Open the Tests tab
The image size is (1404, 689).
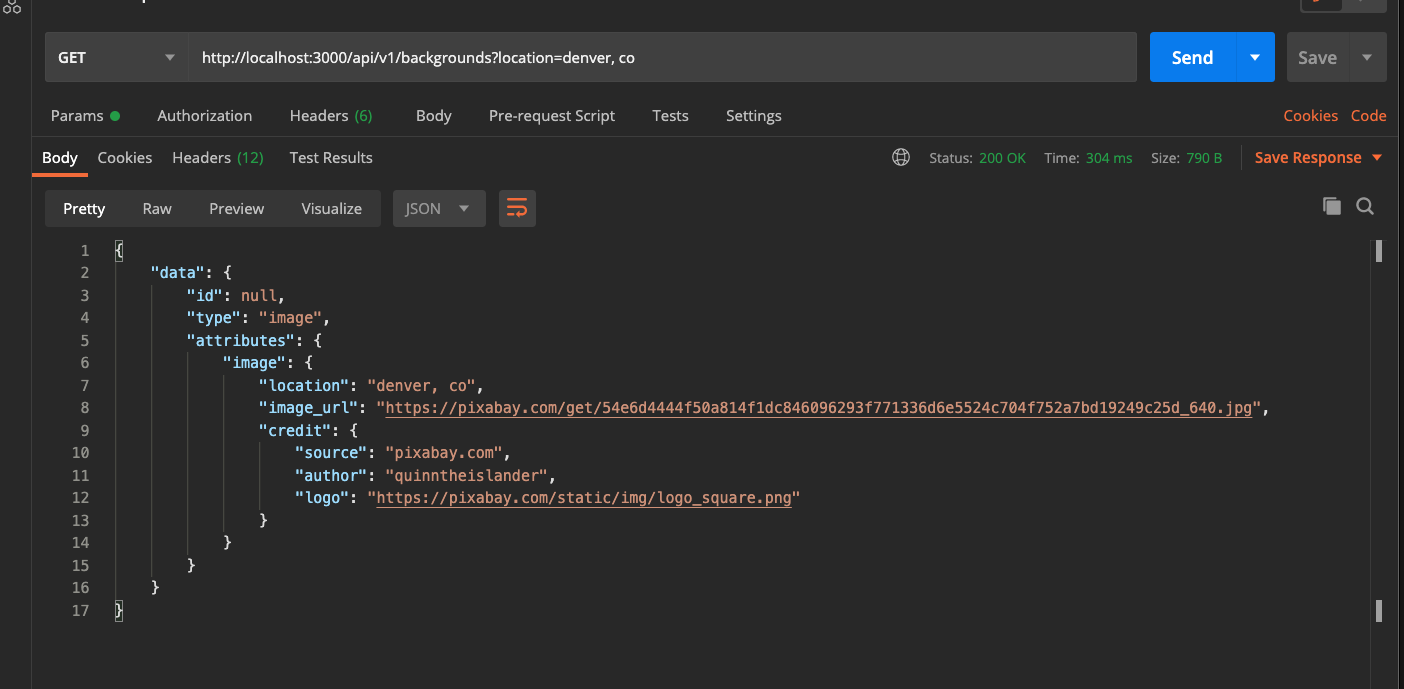(x=670, y=115)
